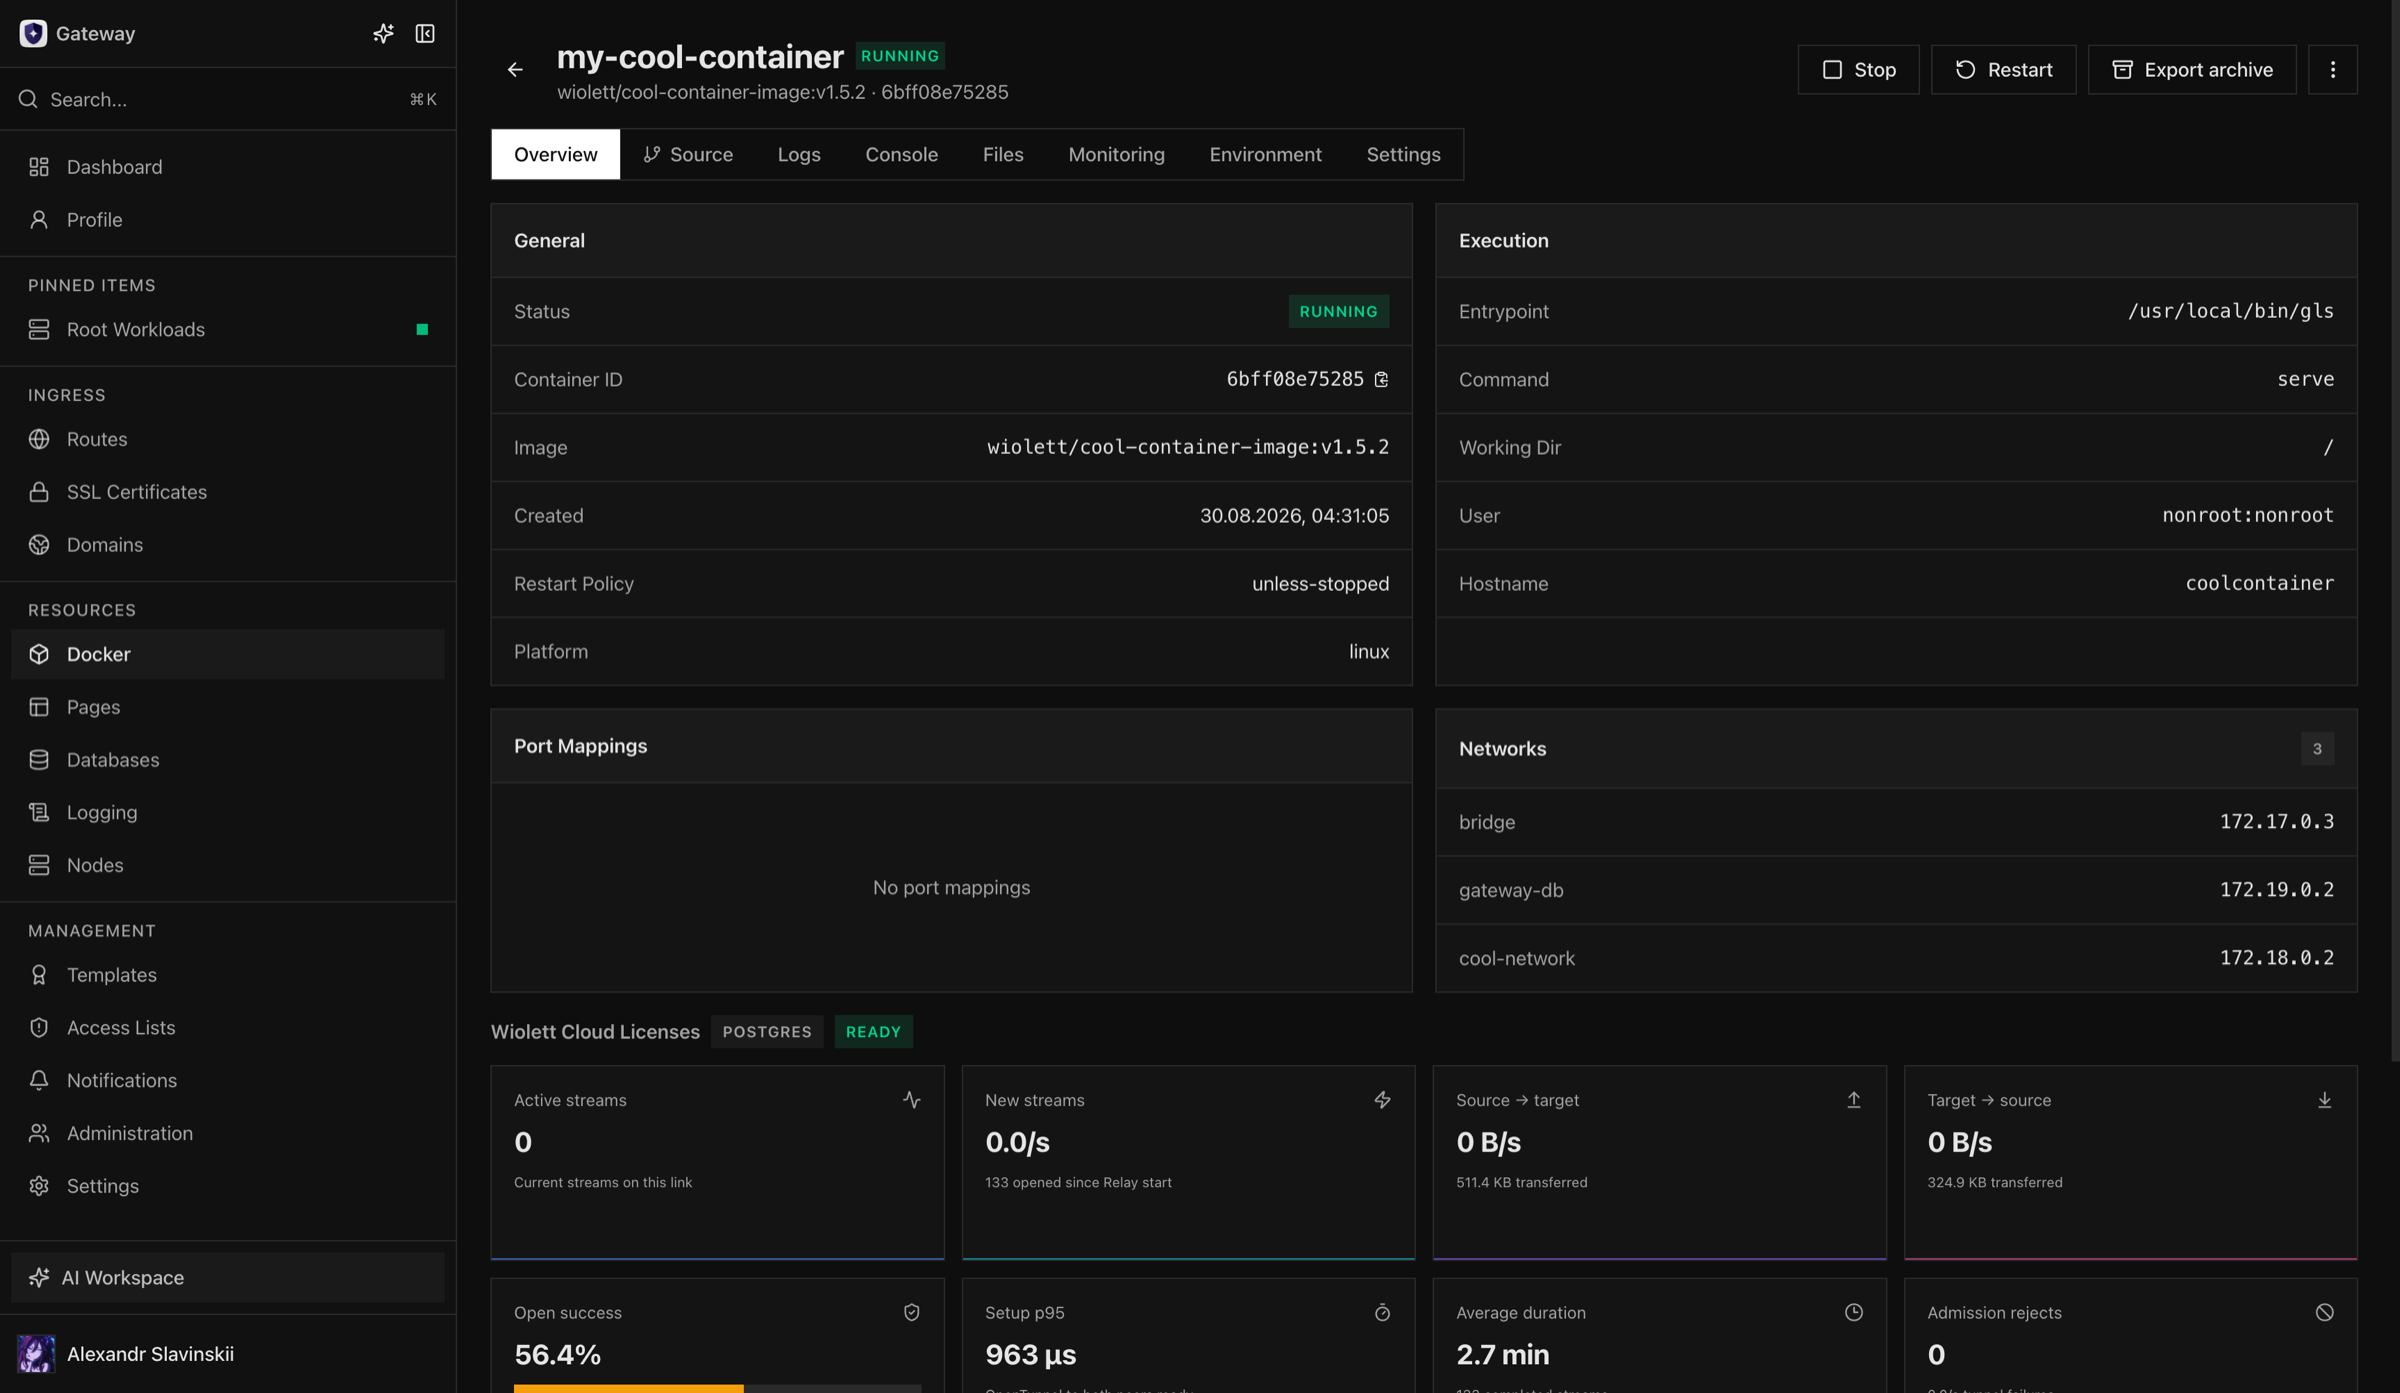This screenshot has height=1393, width=2400.
Task: Click the Root Workloads green status indicator
Action: pyautogui.click(x=422, y=329)
